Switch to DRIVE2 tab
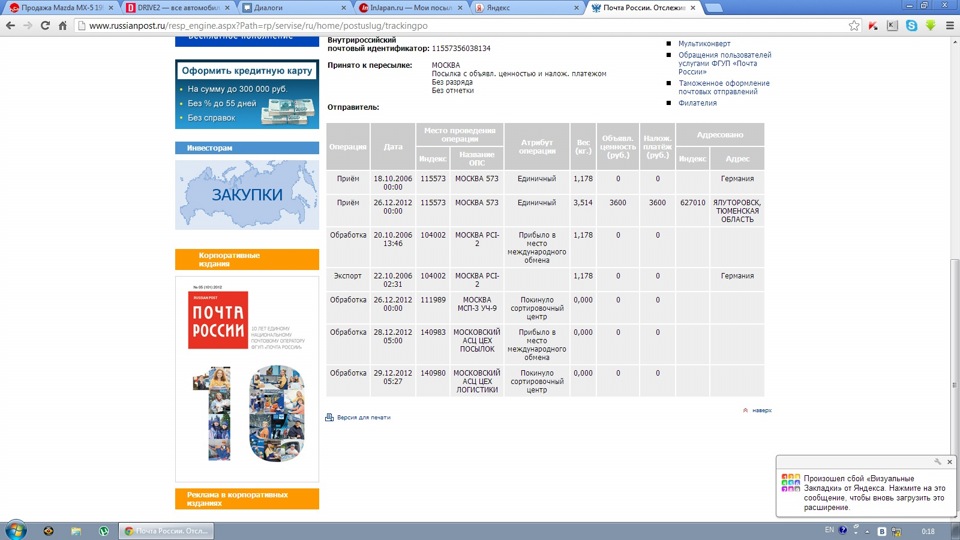 point(178,7)
